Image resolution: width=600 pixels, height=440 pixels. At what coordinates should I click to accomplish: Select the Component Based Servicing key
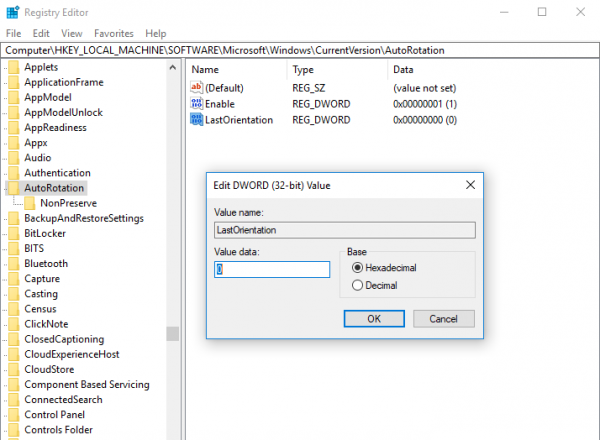[87, 385]
